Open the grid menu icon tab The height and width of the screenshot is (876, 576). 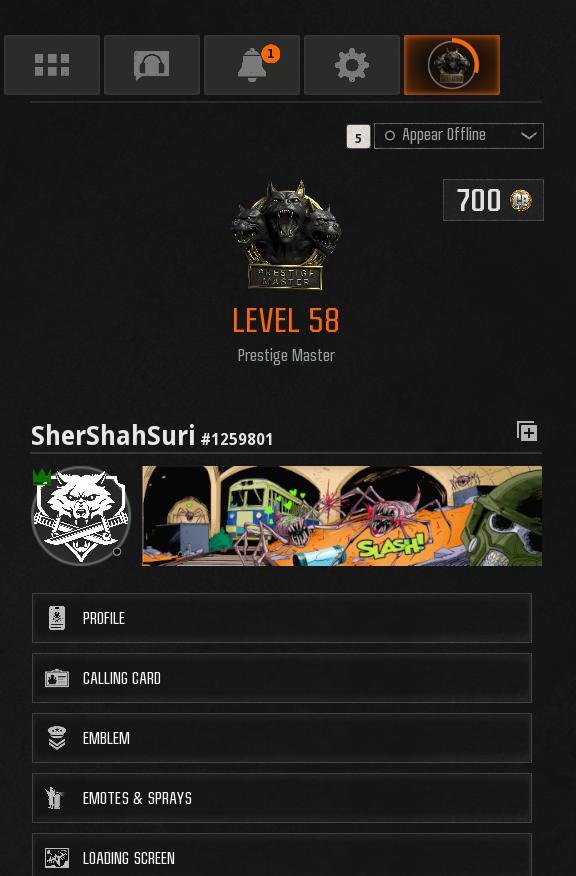tap(52, 65)
